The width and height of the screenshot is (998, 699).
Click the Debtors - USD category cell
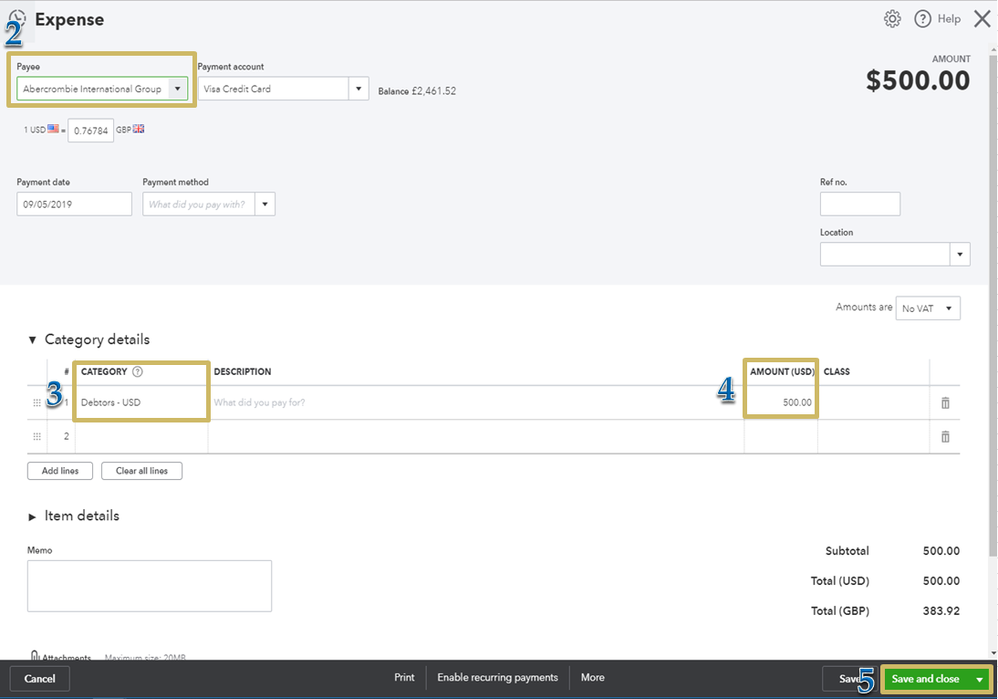click(141, 403)
